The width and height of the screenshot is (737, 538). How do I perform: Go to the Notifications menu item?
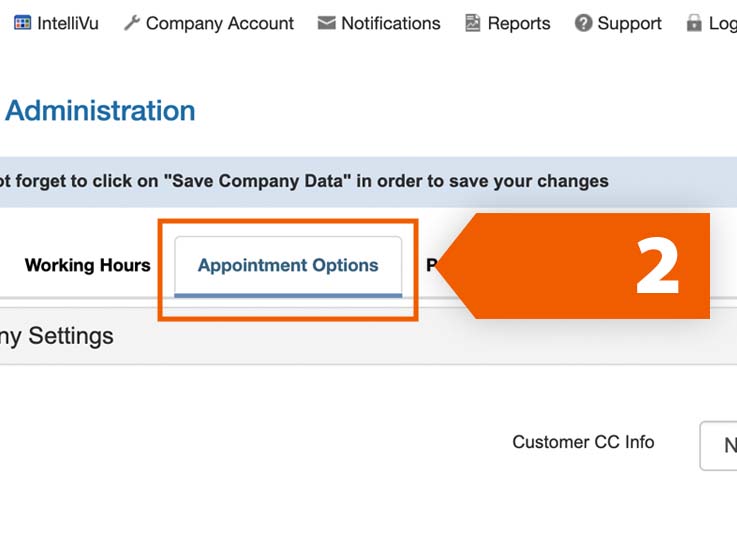pyautogui.click(x=390, y=23)
